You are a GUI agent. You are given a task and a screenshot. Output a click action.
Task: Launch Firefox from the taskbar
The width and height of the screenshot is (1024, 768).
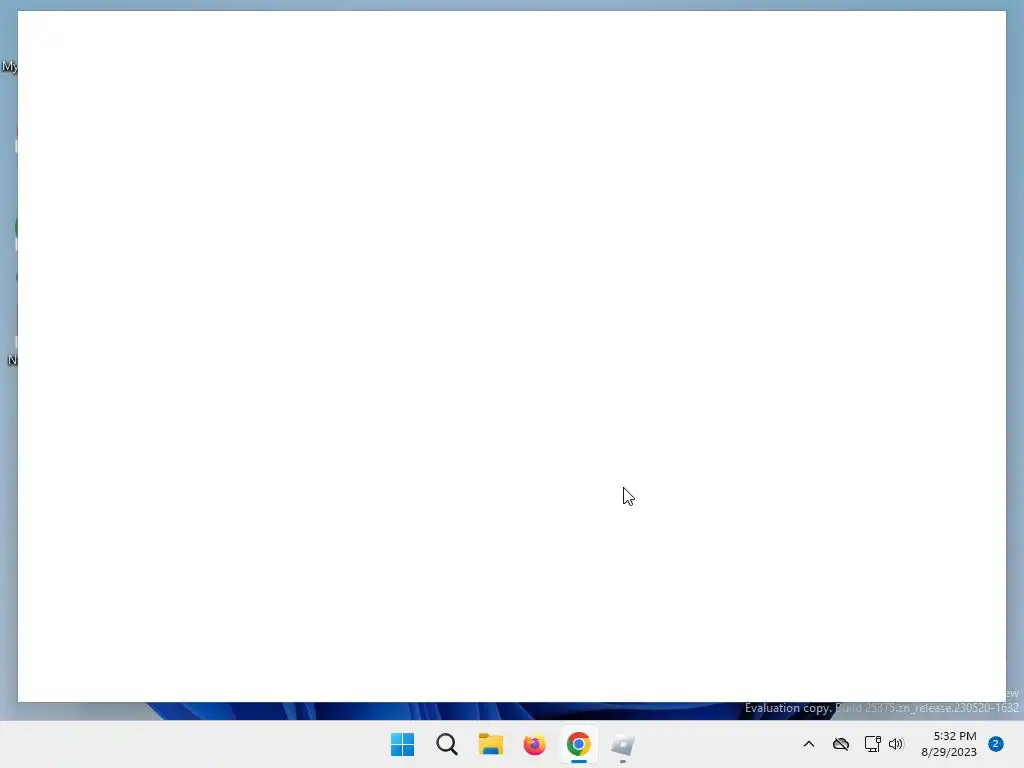pos(534,744)
